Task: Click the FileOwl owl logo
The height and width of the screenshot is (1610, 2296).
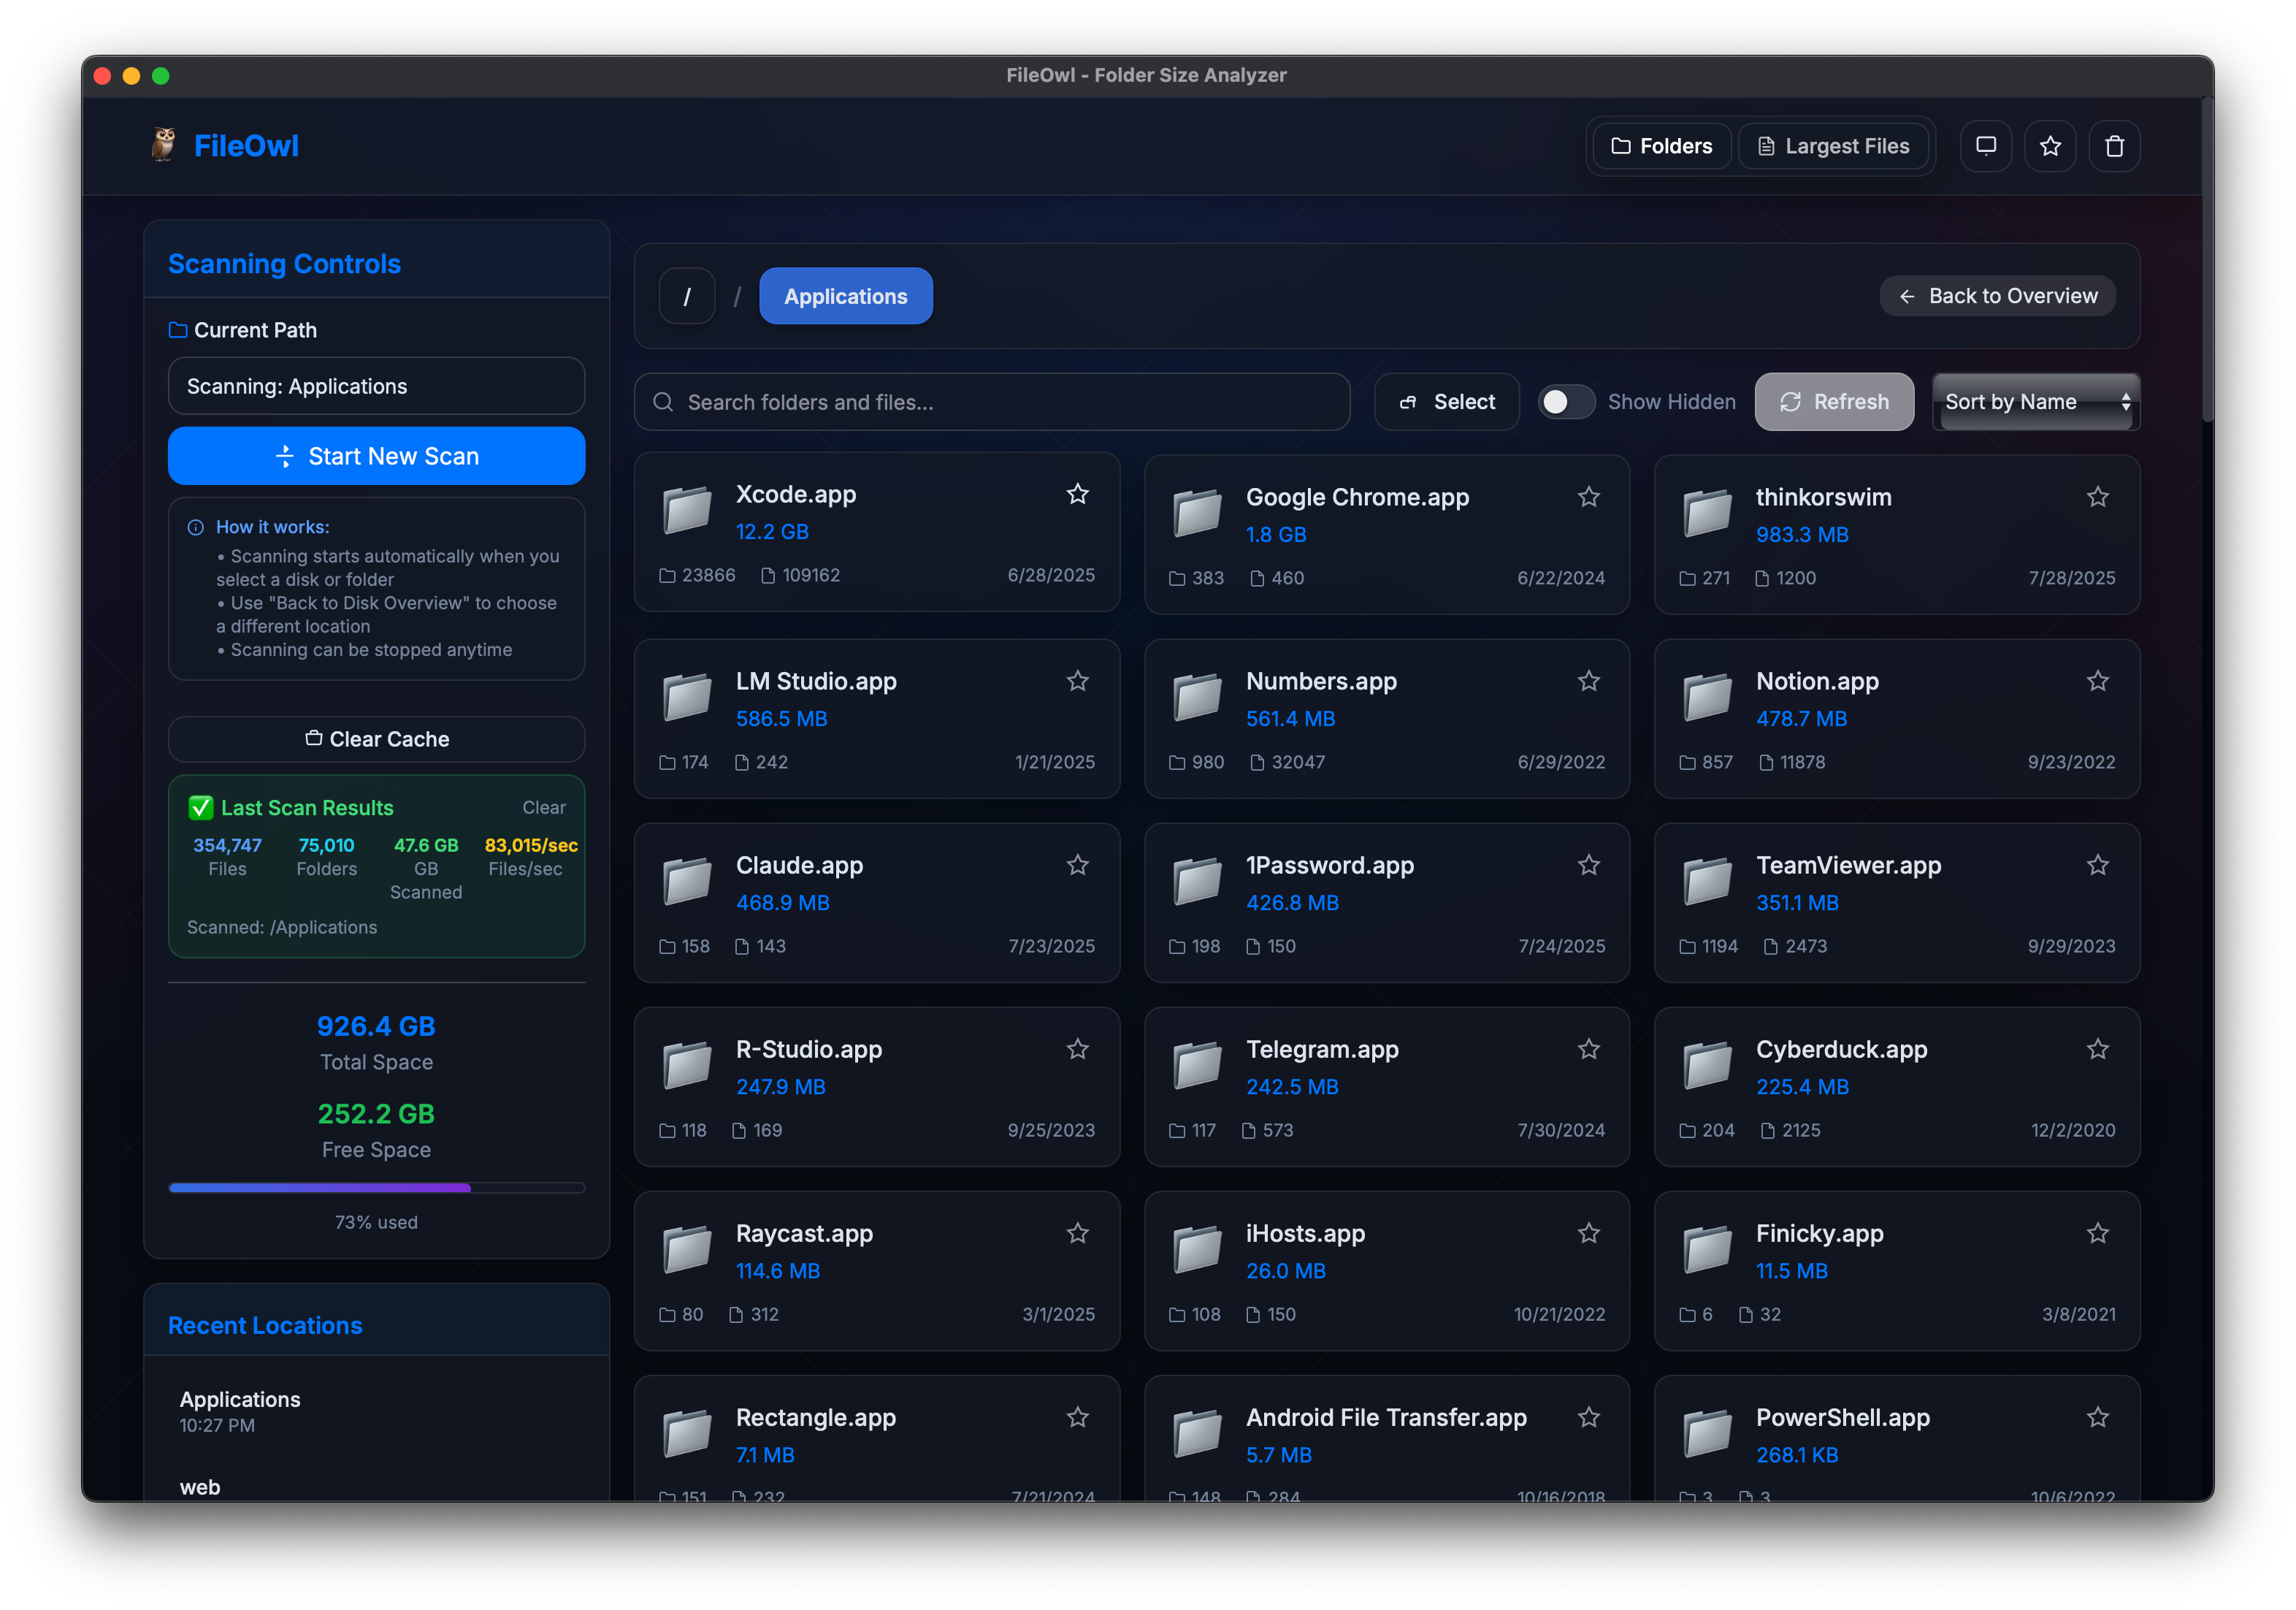Action: [x=162, y=145]
